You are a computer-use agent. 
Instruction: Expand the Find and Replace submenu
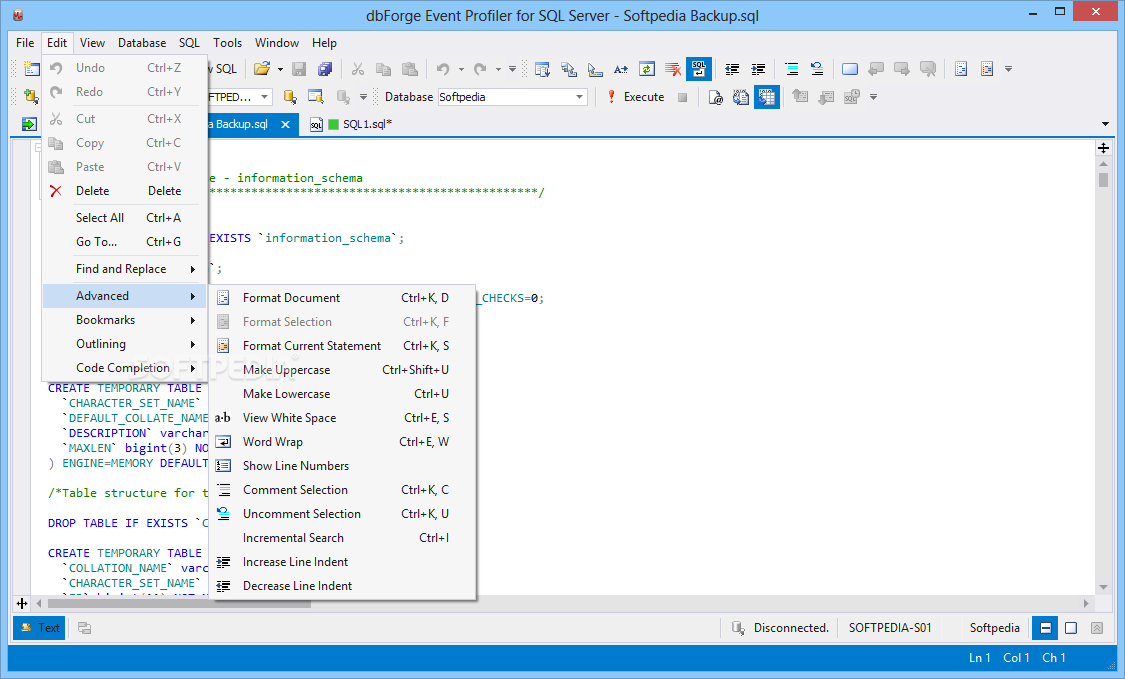[x=125, y=269]
